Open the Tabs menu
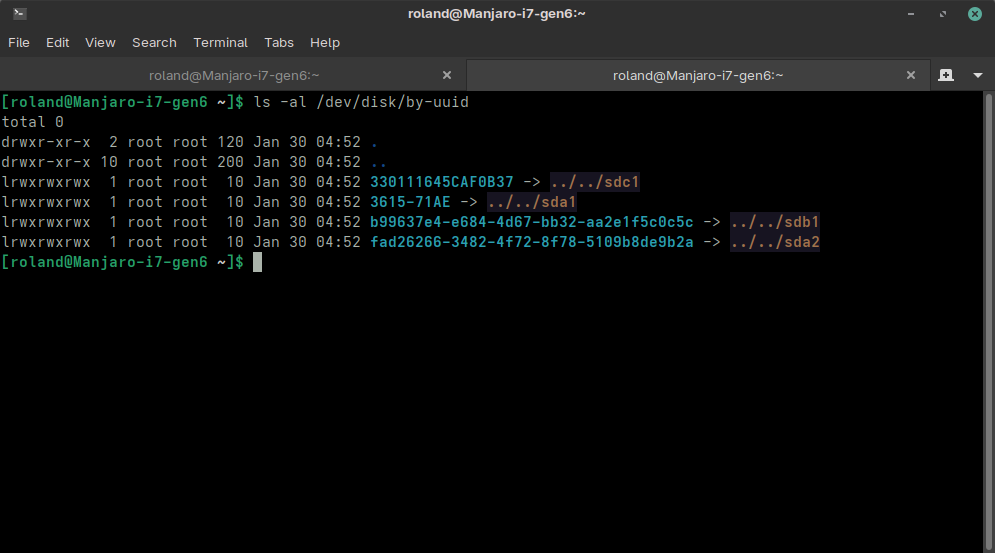Viewport: 995px width, 553px height. (x=279, y=43)
